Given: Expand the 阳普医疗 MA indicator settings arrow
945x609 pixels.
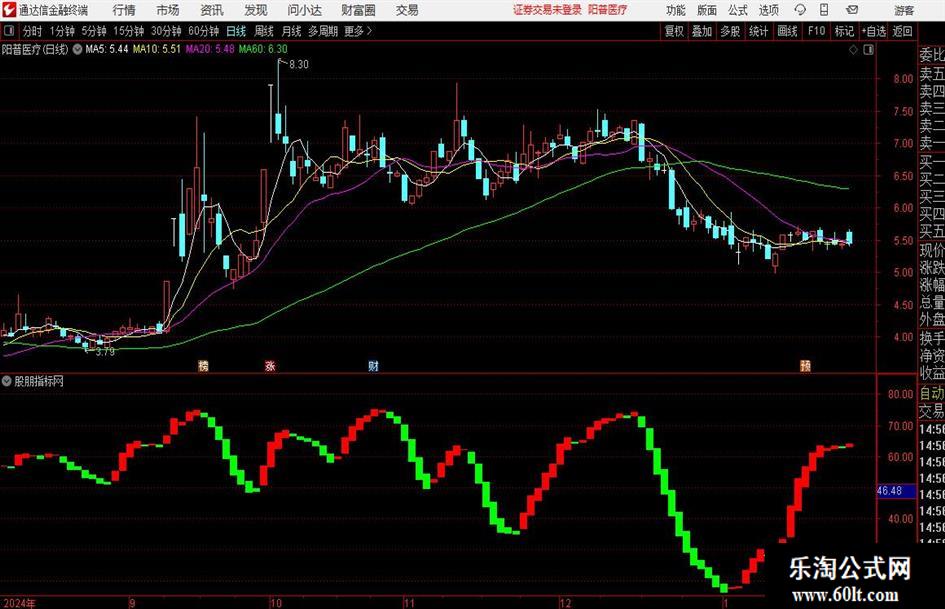Looking at the screenshot, I should pos(77,49).
